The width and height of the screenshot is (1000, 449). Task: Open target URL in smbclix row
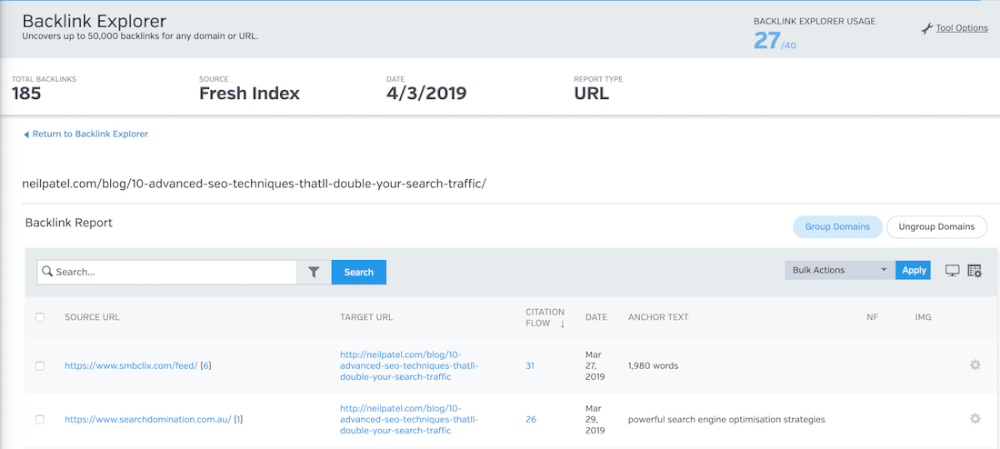[x=409, y=365]
